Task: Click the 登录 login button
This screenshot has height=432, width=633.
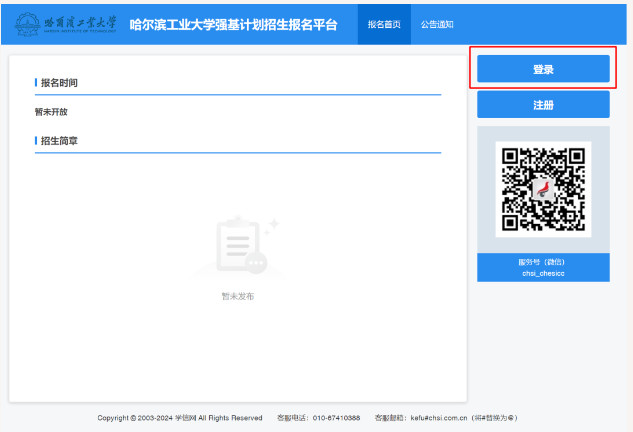Action: click(543, 69)
